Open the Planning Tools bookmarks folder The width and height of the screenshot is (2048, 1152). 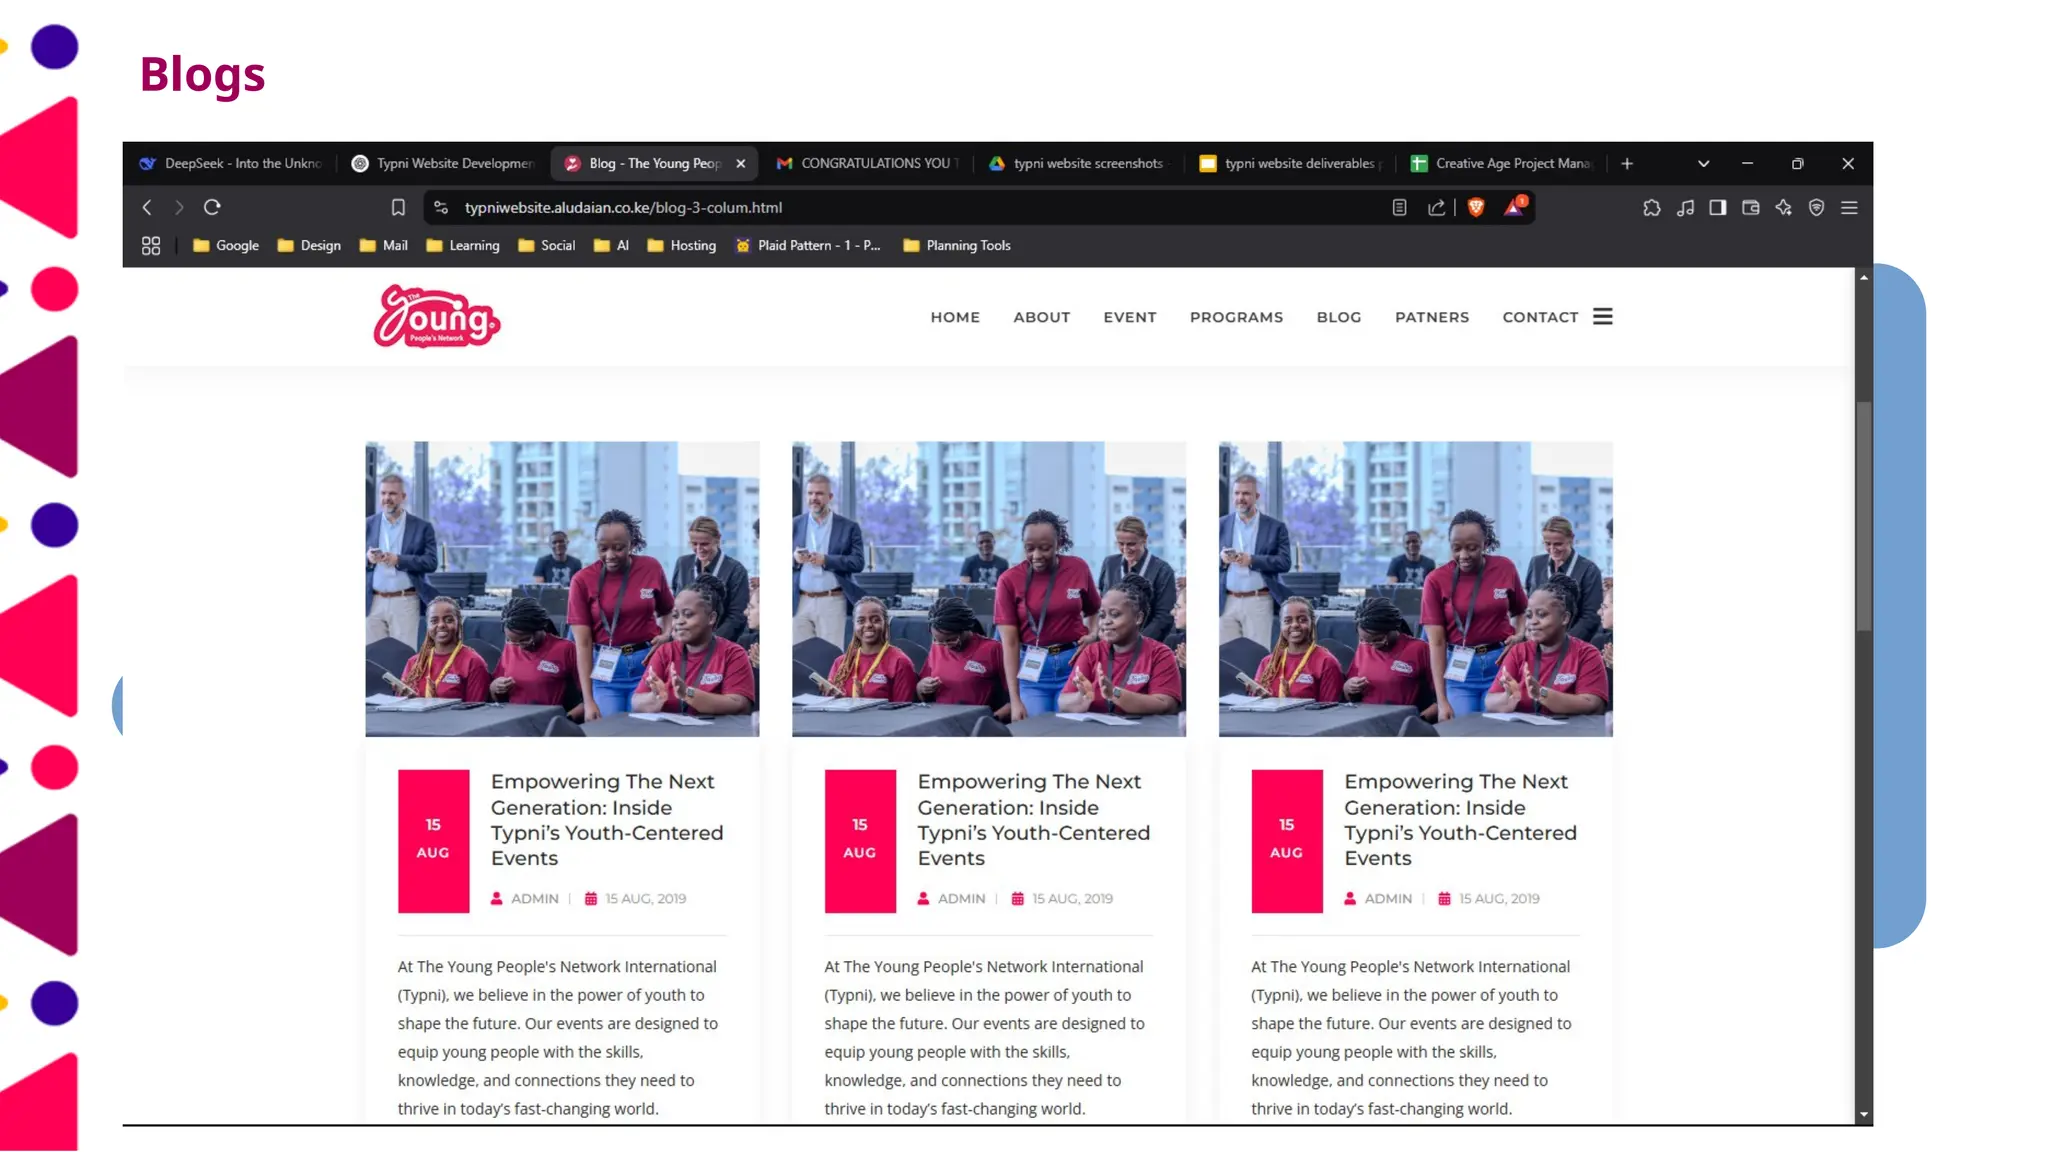click(957, 245)
